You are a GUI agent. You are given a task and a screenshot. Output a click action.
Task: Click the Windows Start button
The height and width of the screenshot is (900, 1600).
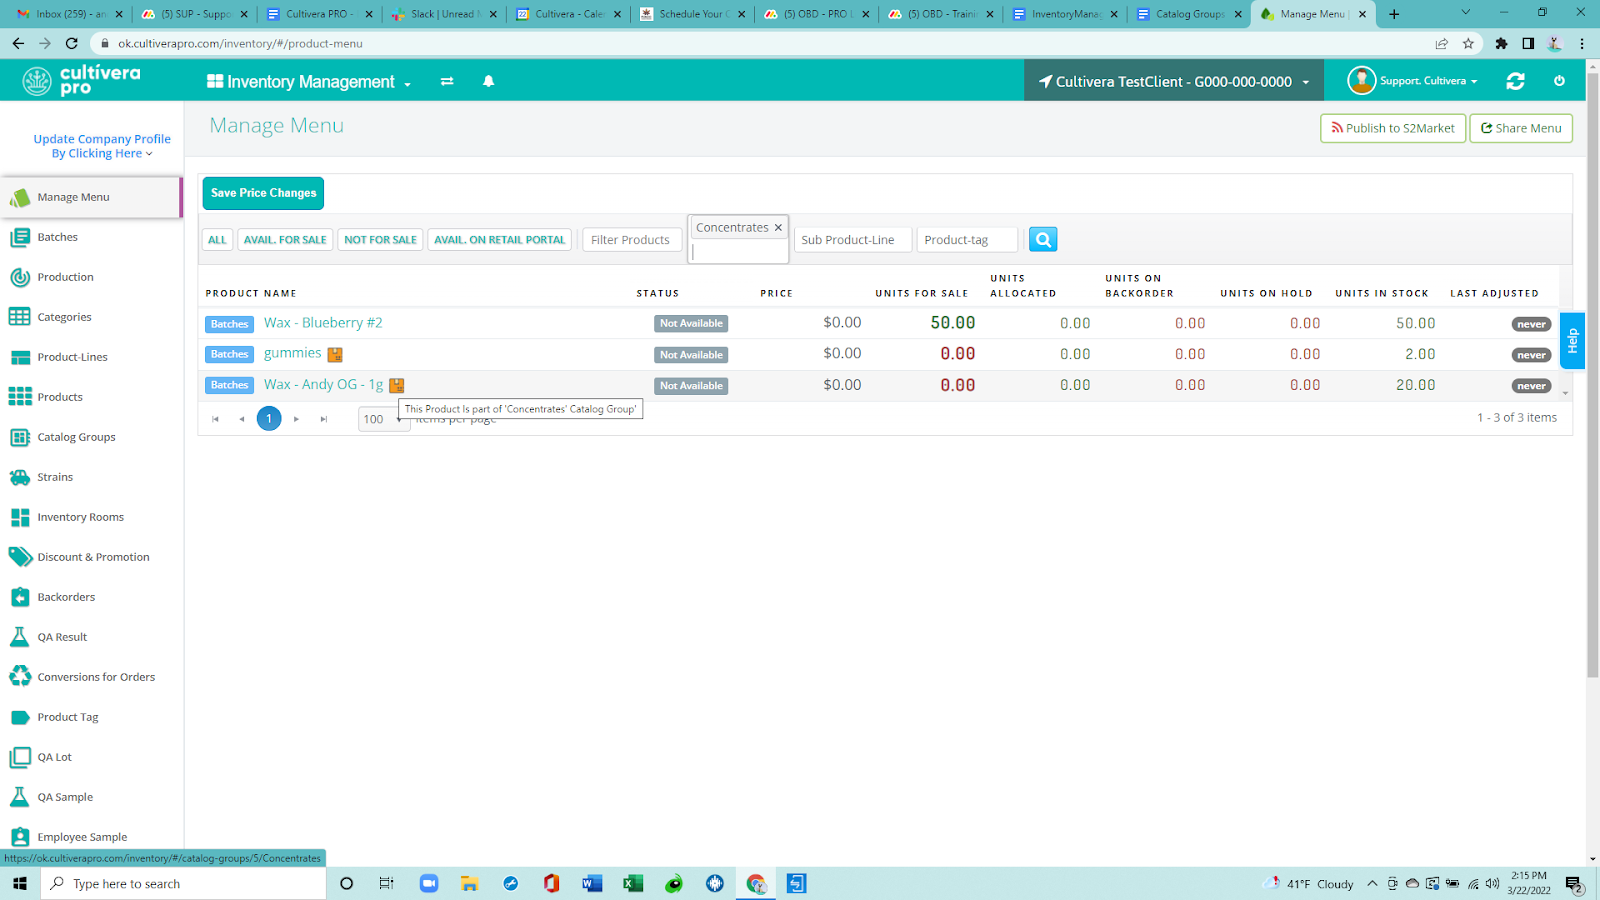coord(20,884)
